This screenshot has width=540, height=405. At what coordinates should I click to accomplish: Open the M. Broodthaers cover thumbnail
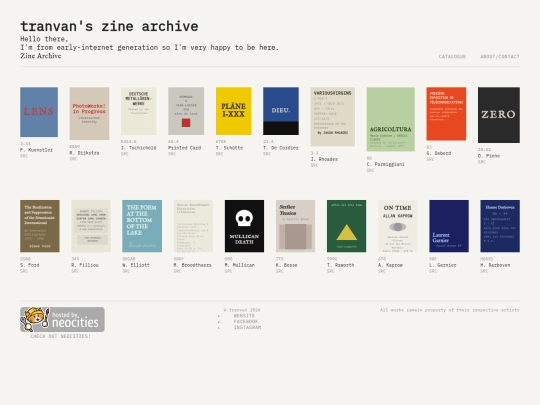(x=193, y=226)
